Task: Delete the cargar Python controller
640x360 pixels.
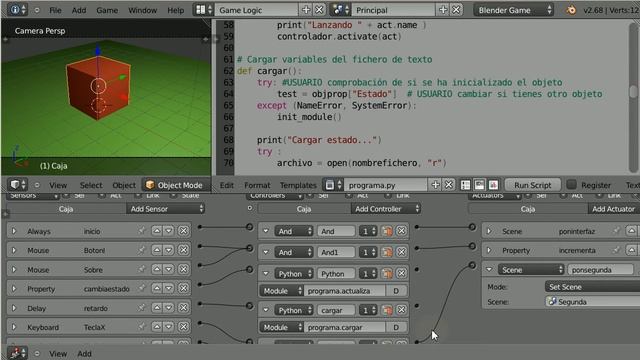Action: coord(402,310)
